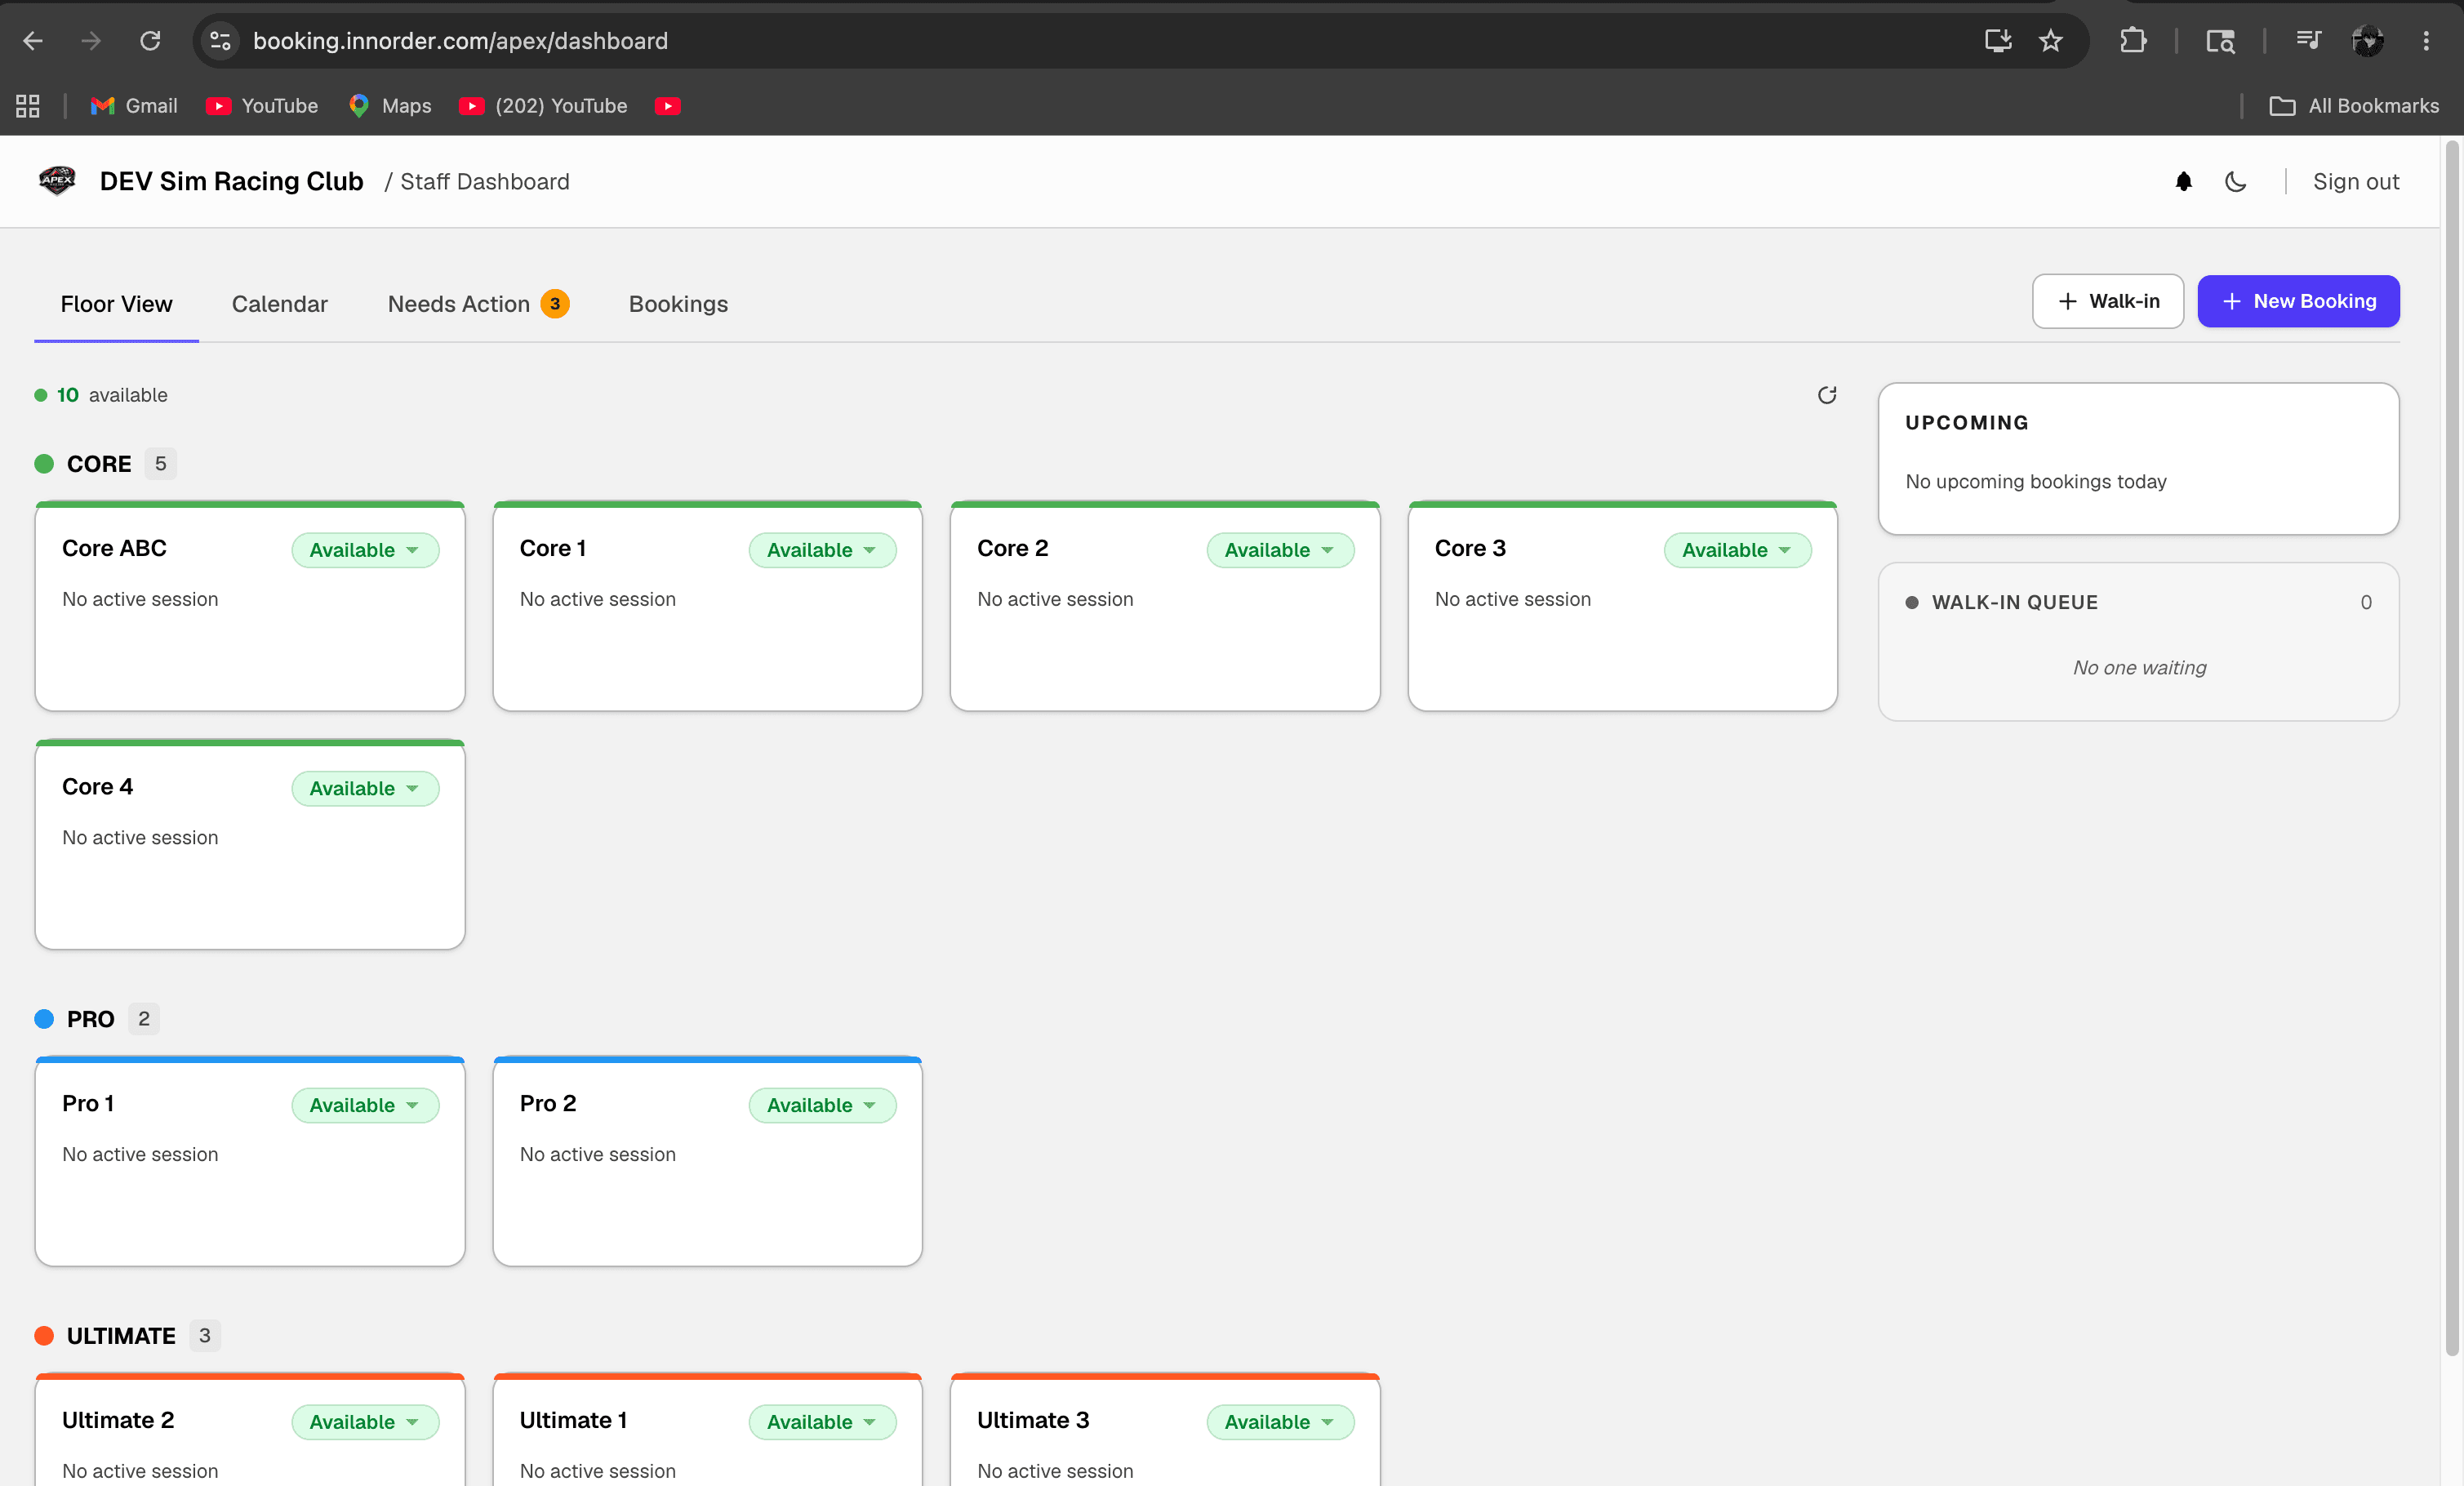Click the browser forward arrow
The width and height of the screenshot is (2464, 1486).
click(91, 41)
